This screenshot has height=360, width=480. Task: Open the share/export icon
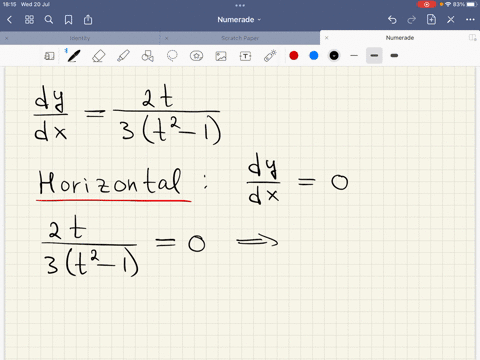pos(88,20)
